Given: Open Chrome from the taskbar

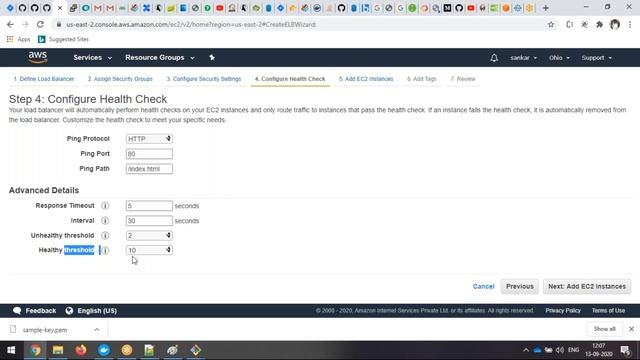Looking at the screenshot, I should click(35, 350).
